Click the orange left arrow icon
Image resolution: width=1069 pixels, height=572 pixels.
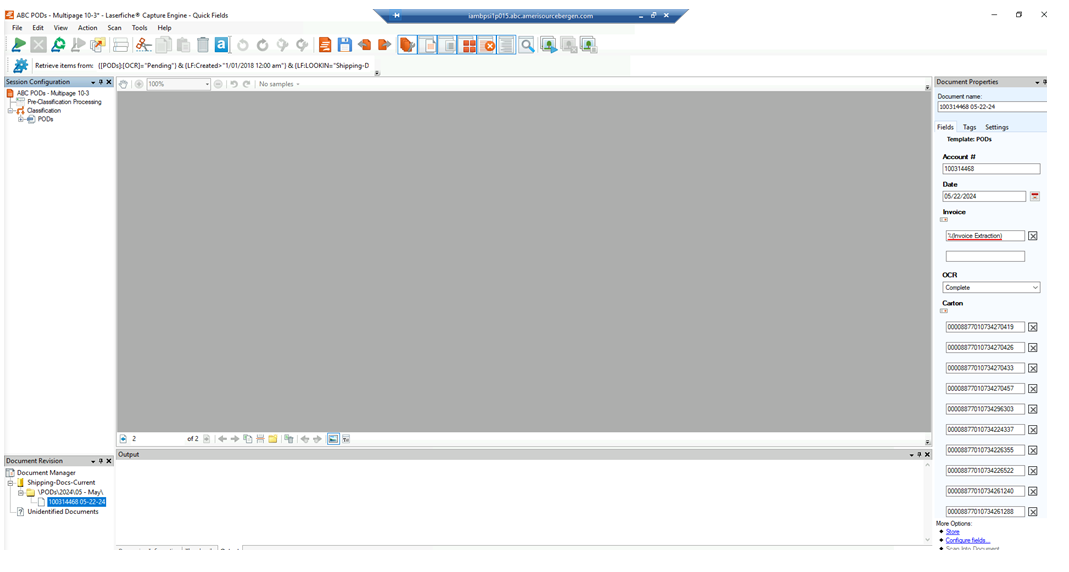pos(365,45)
